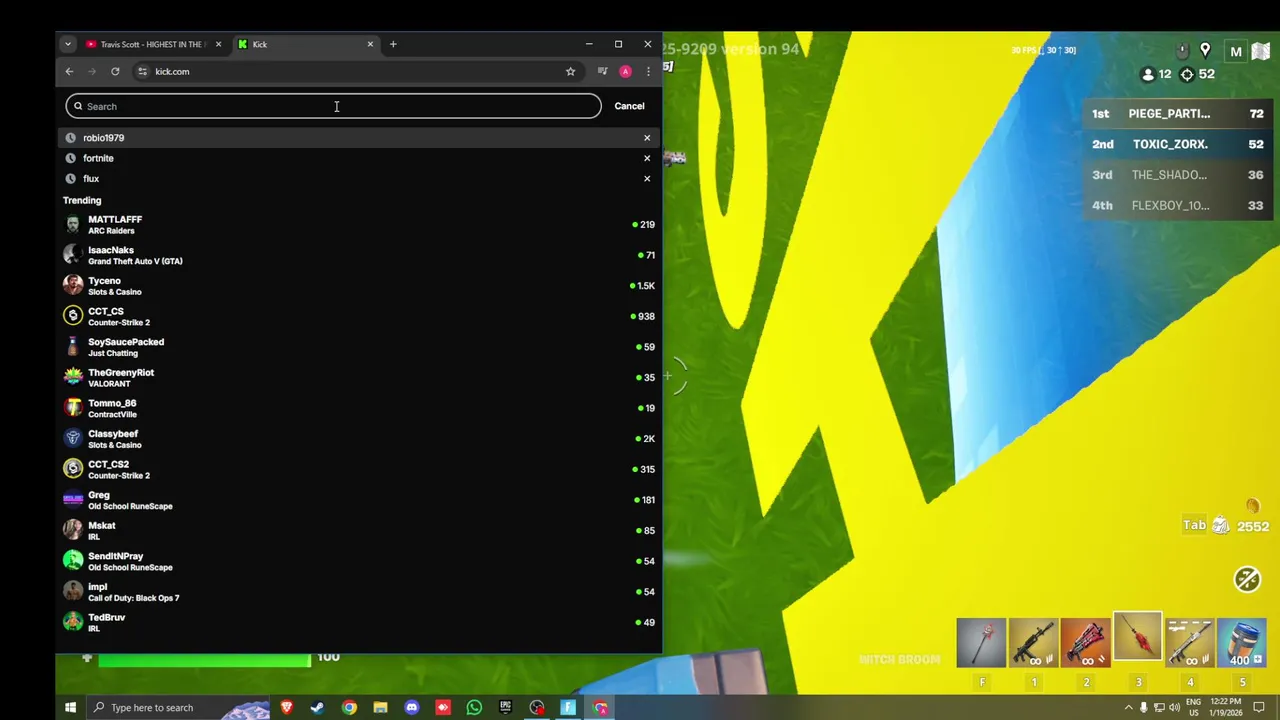Click MATTLAFFF avatar thumbnail
The image size is (1280, 720).
click(73, 224)
